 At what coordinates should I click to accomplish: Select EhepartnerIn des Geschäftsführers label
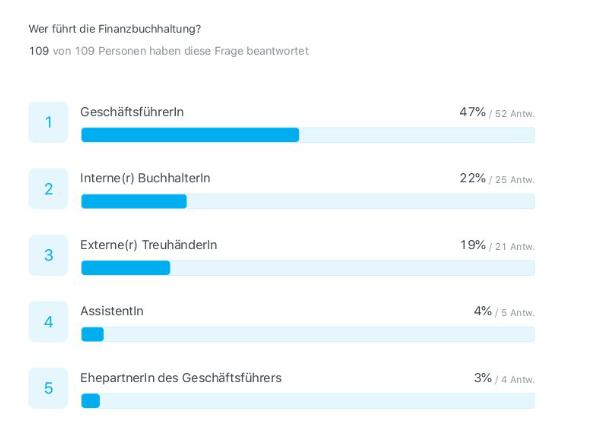tap(181, 378)
